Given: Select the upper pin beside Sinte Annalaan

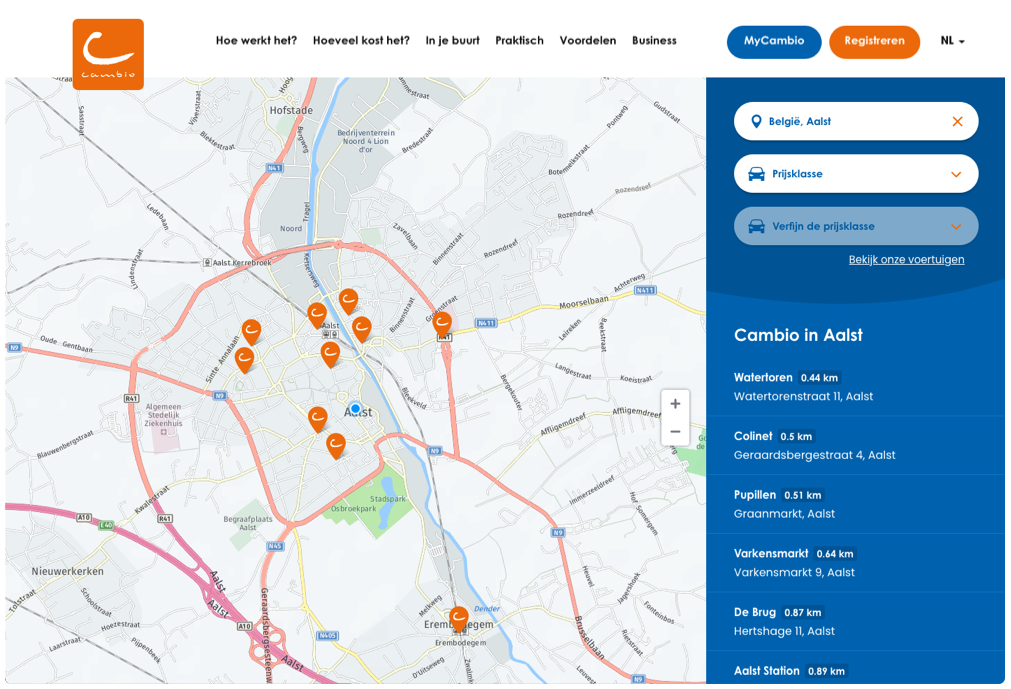Looking at the screenshot, I should click(251, 332).
